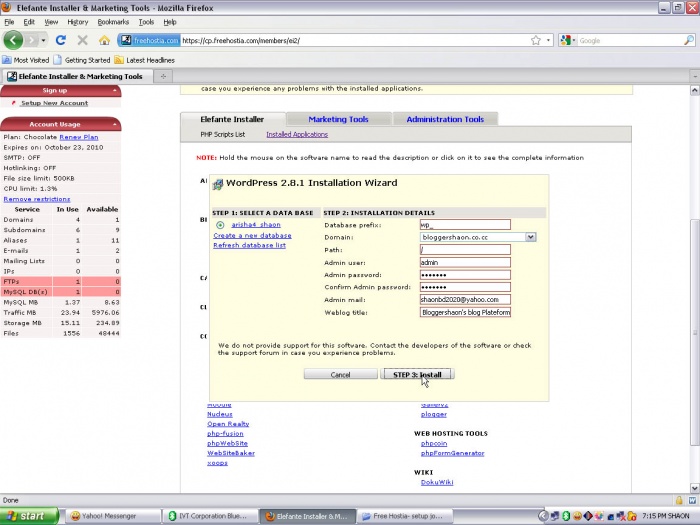700x525 pixels.
Task: Click the freehostia.com site identity badge
Action: point(149,40)
